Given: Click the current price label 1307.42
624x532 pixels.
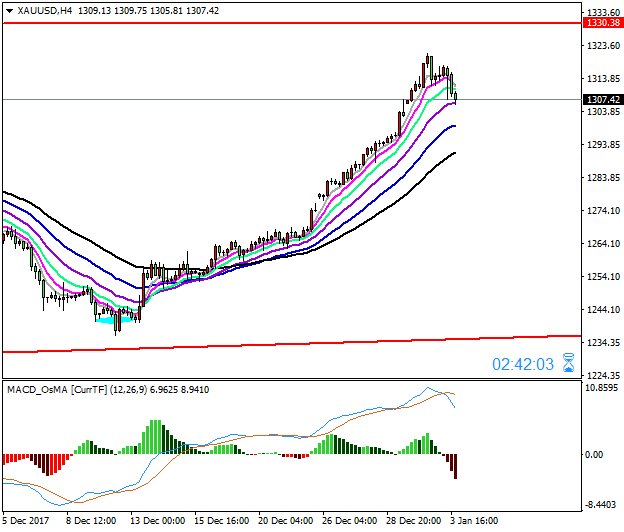Looking at the screenshot, I should pos(603,99).
